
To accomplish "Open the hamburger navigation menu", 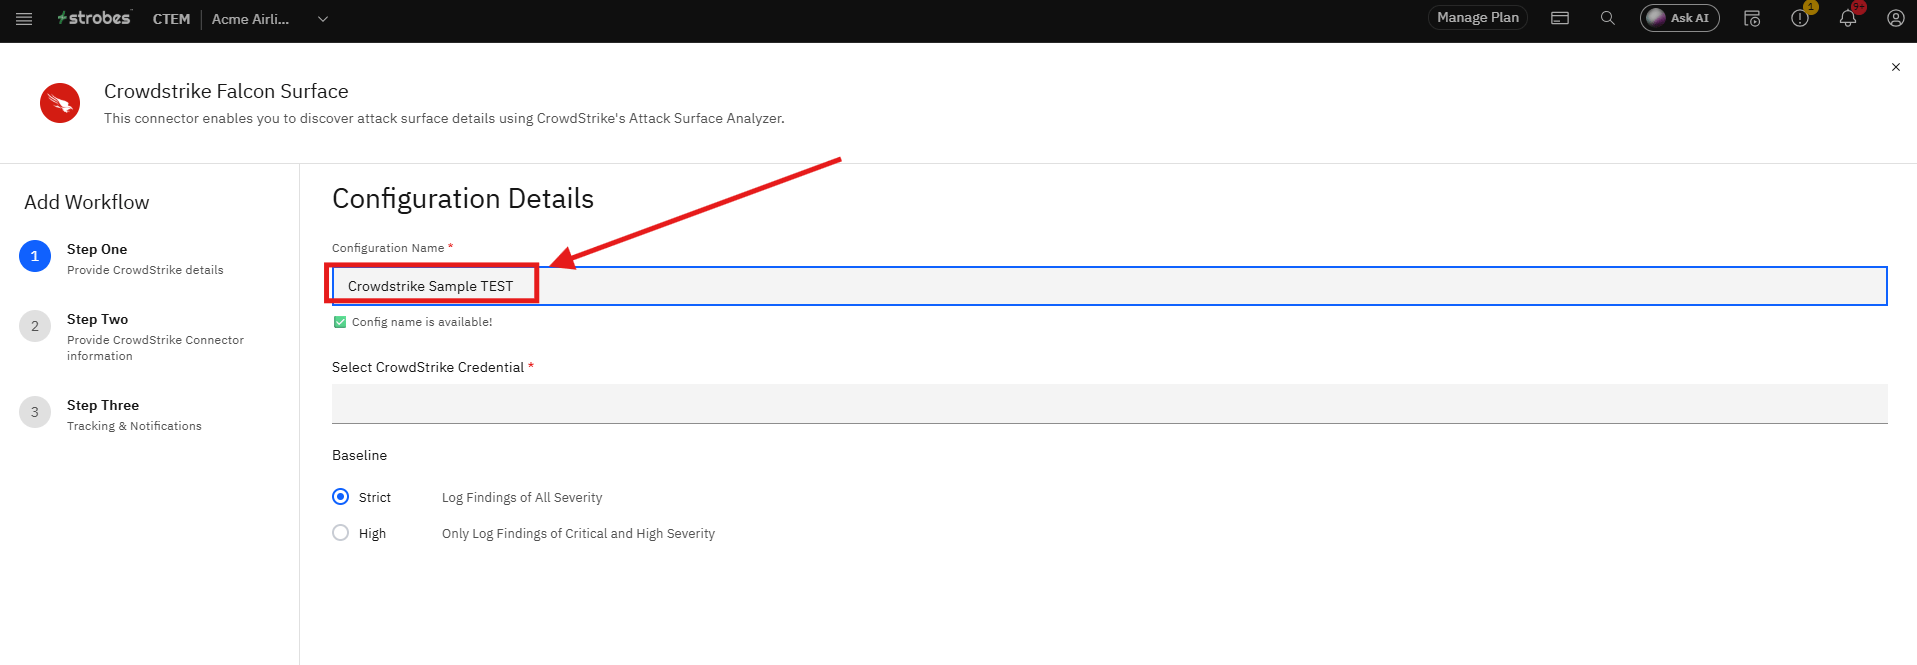I will [24, 19].
